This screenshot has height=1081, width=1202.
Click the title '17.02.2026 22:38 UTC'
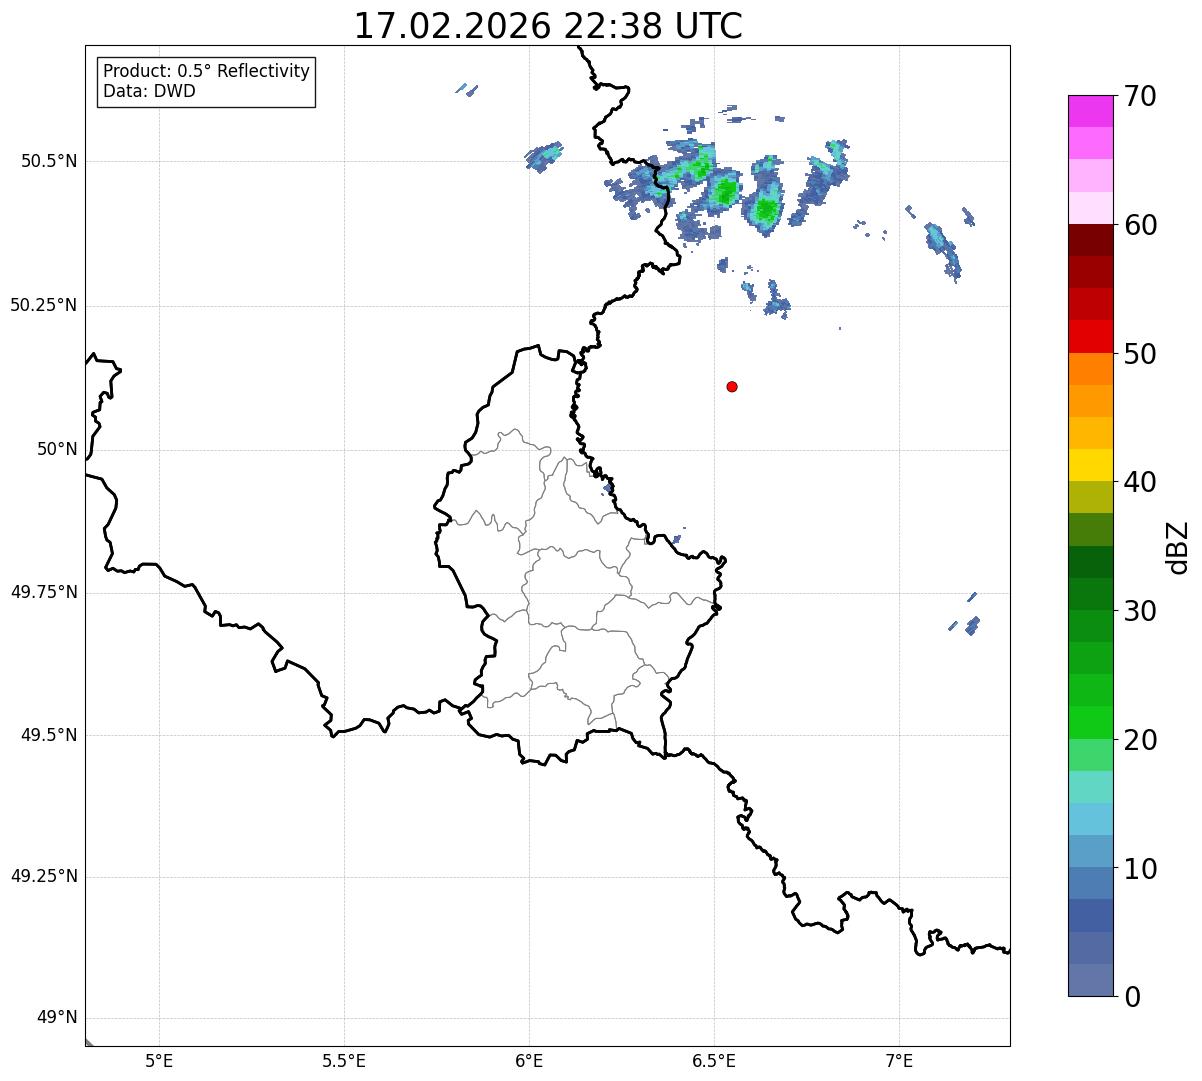coord(548,26)
